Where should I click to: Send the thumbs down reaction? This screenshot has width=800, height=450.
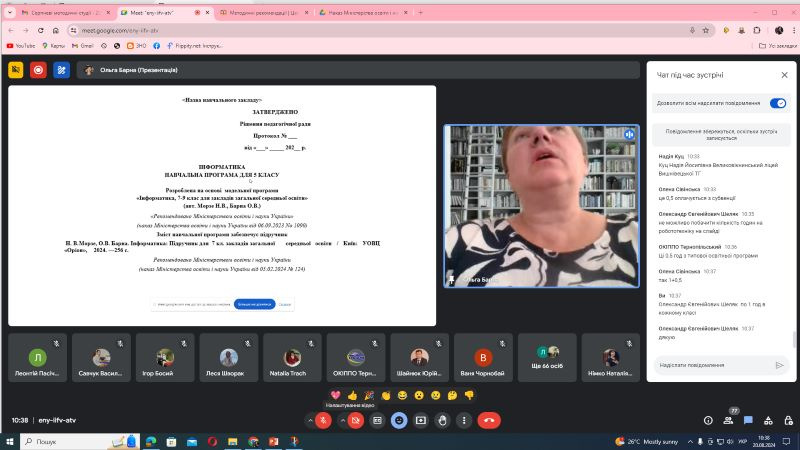click(469, 395)
